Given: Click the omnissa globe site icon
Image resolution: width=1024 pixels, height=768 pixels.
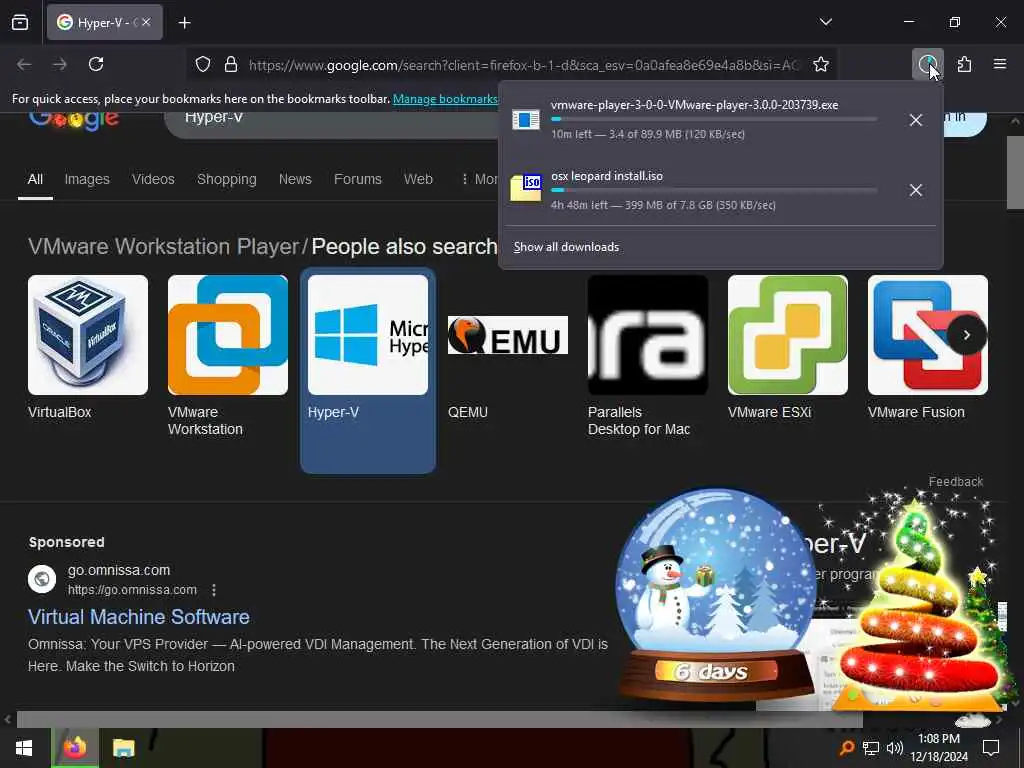Looking at the screenshot, I should pyautogui.click(x=42, y=579).
